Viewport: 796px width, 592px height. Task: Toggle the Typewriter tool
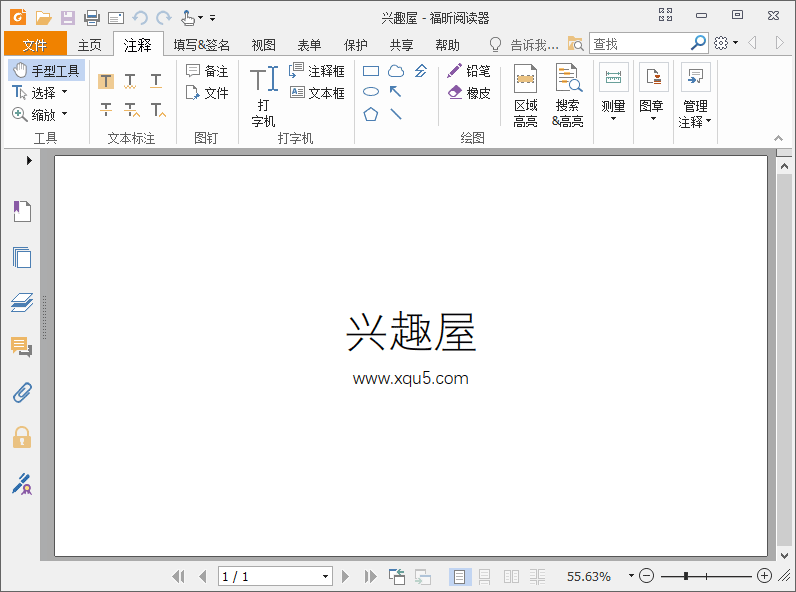click(264, 95)
